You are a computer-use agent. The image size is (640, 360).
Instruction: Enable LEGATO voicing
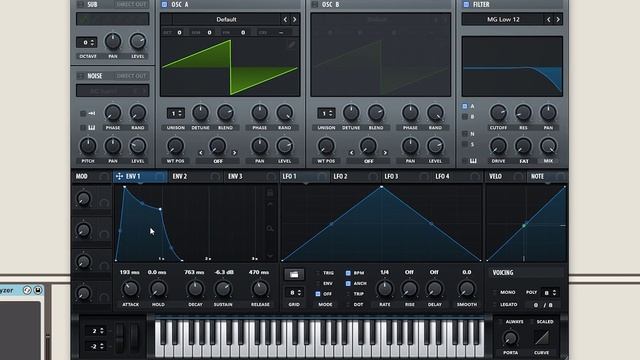click(x=494, y=304)
